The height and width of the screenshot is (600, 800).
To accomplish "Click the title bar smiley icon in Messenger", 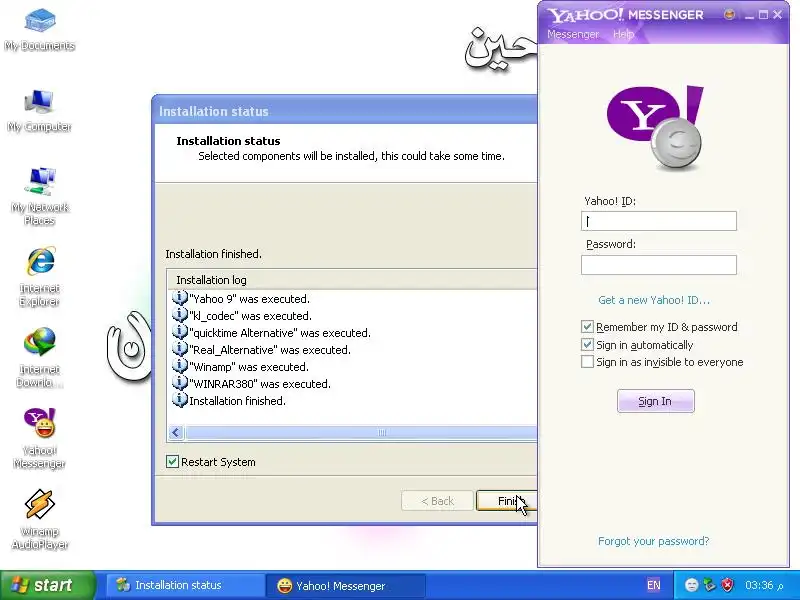I will click(x=730, y=14).
